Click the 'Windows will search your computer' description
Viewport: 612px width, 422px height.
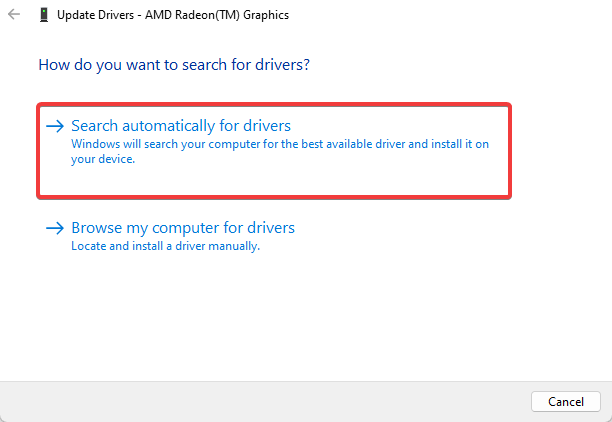pyautogui.click(x=280, y=151)
